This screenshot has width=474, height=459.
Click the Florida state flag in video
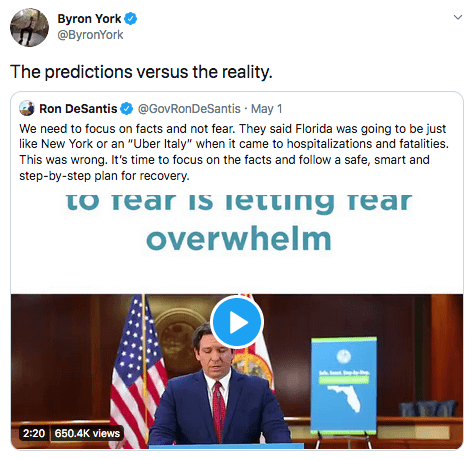pos(255,353)
